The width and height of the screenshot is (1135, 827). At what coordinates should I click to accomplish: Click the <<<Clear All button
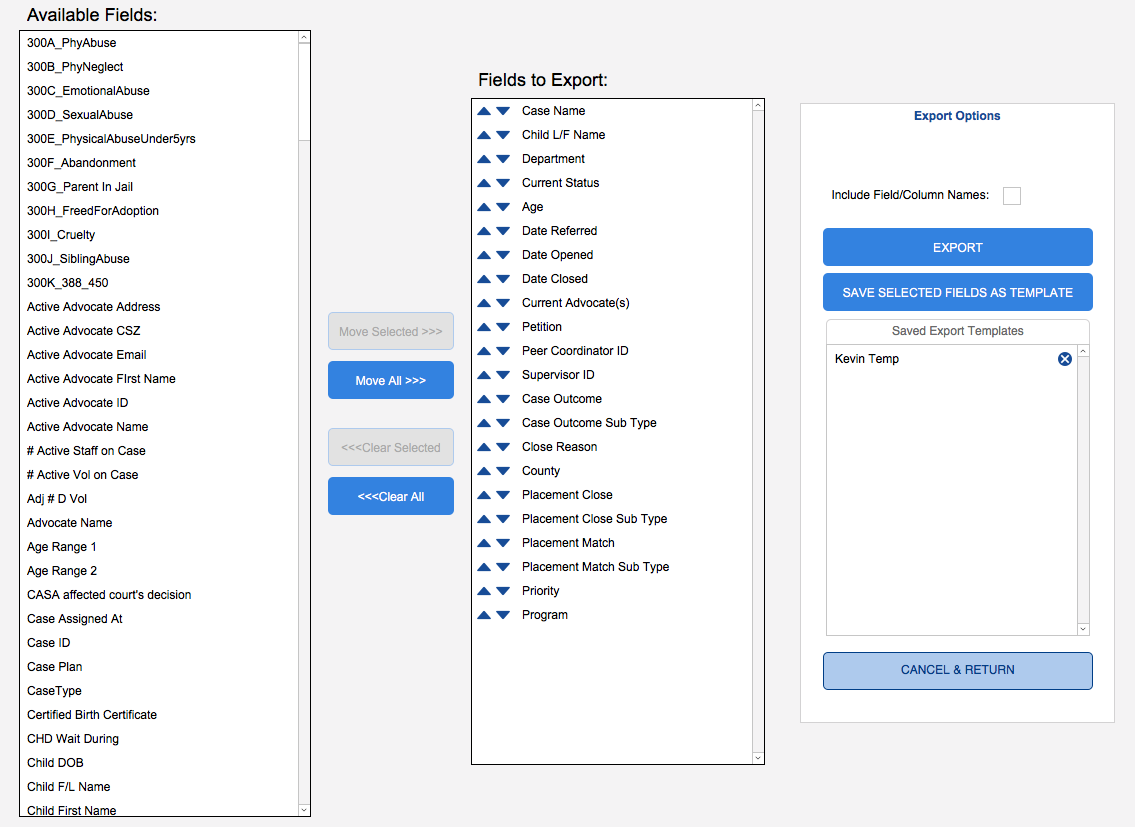[x=391, y=496]
